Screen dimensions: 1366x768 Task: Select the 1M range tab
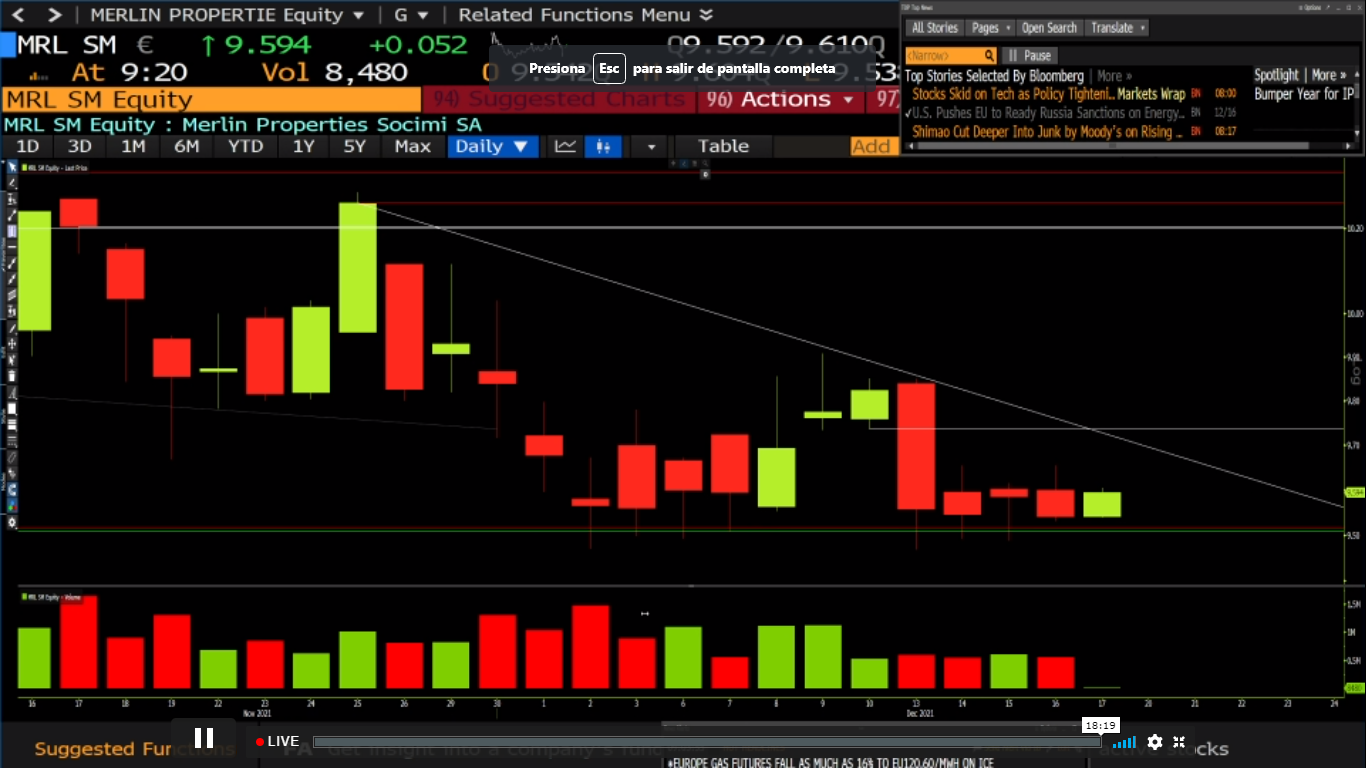pos(133,146)
